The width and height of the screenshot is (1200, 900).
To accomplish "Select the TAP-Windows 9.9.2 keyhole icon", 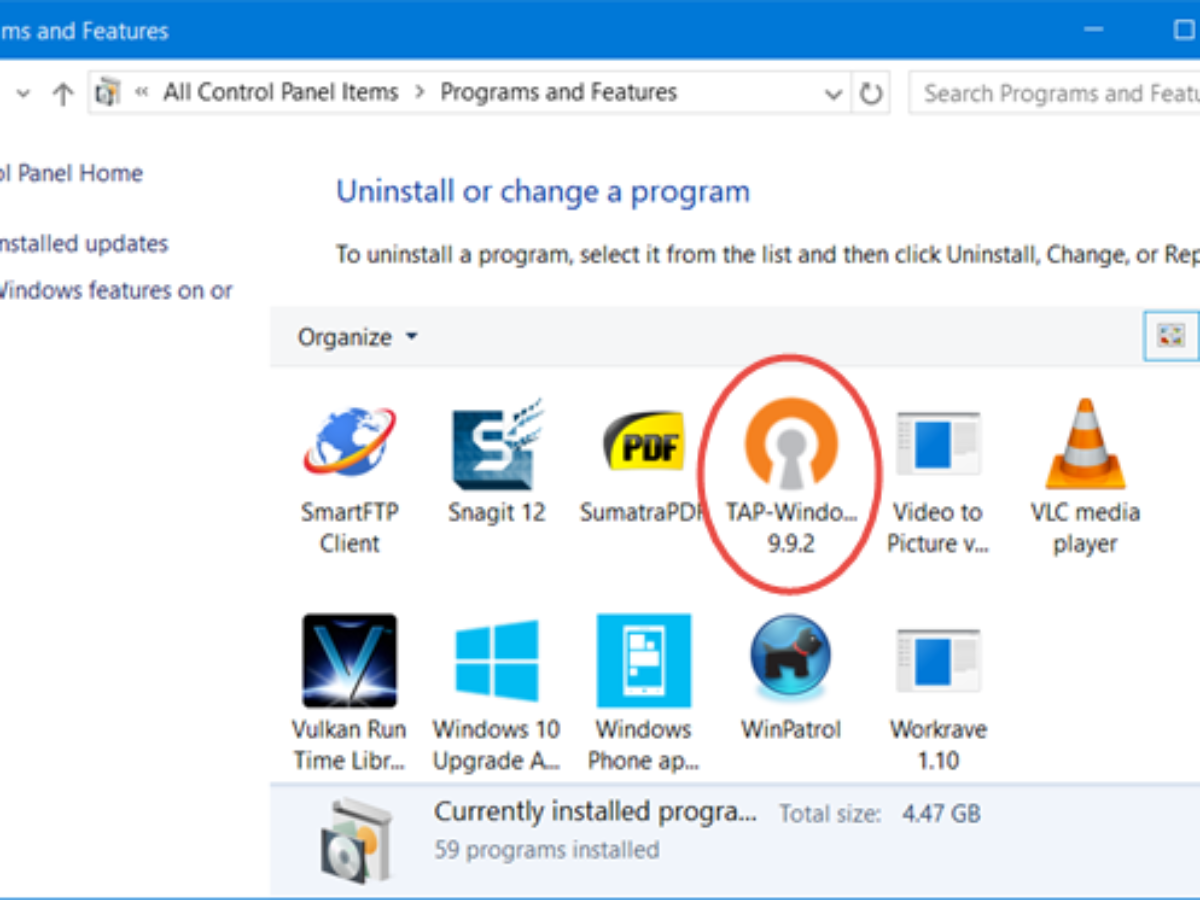I will pos(791,443).
